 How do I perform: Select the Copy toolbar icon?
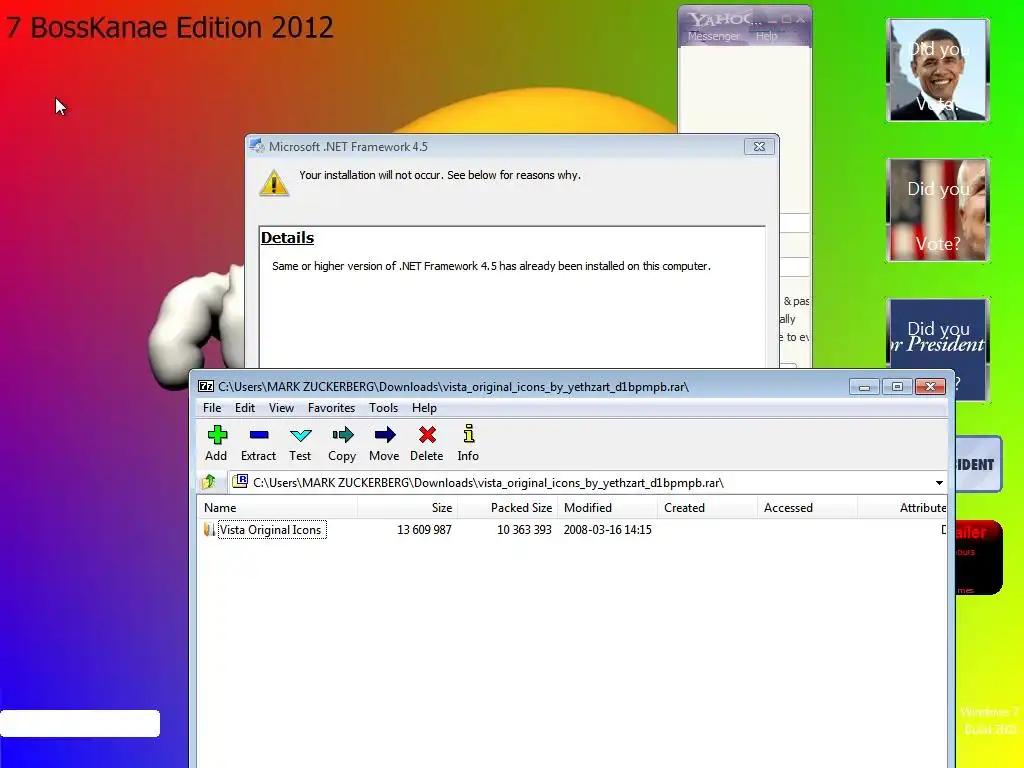(x=342, y=443)
